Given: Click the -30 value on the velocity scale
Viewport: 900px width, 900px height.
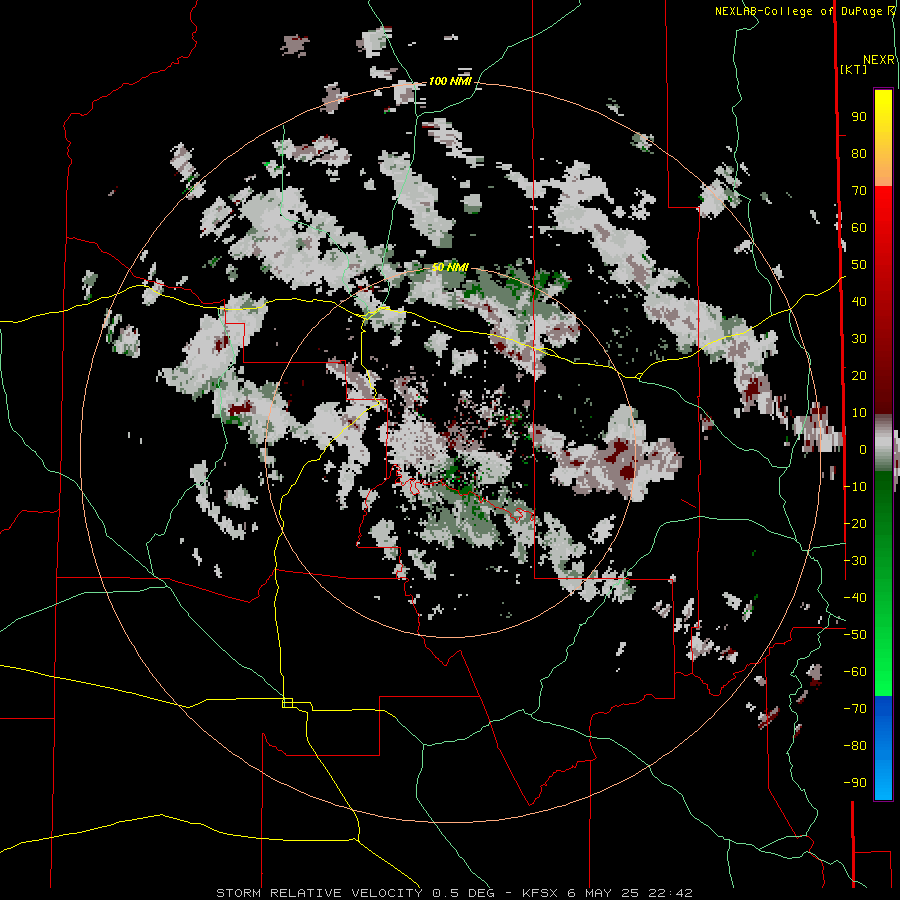Looking at the screenshot, I should coord(855,561).
